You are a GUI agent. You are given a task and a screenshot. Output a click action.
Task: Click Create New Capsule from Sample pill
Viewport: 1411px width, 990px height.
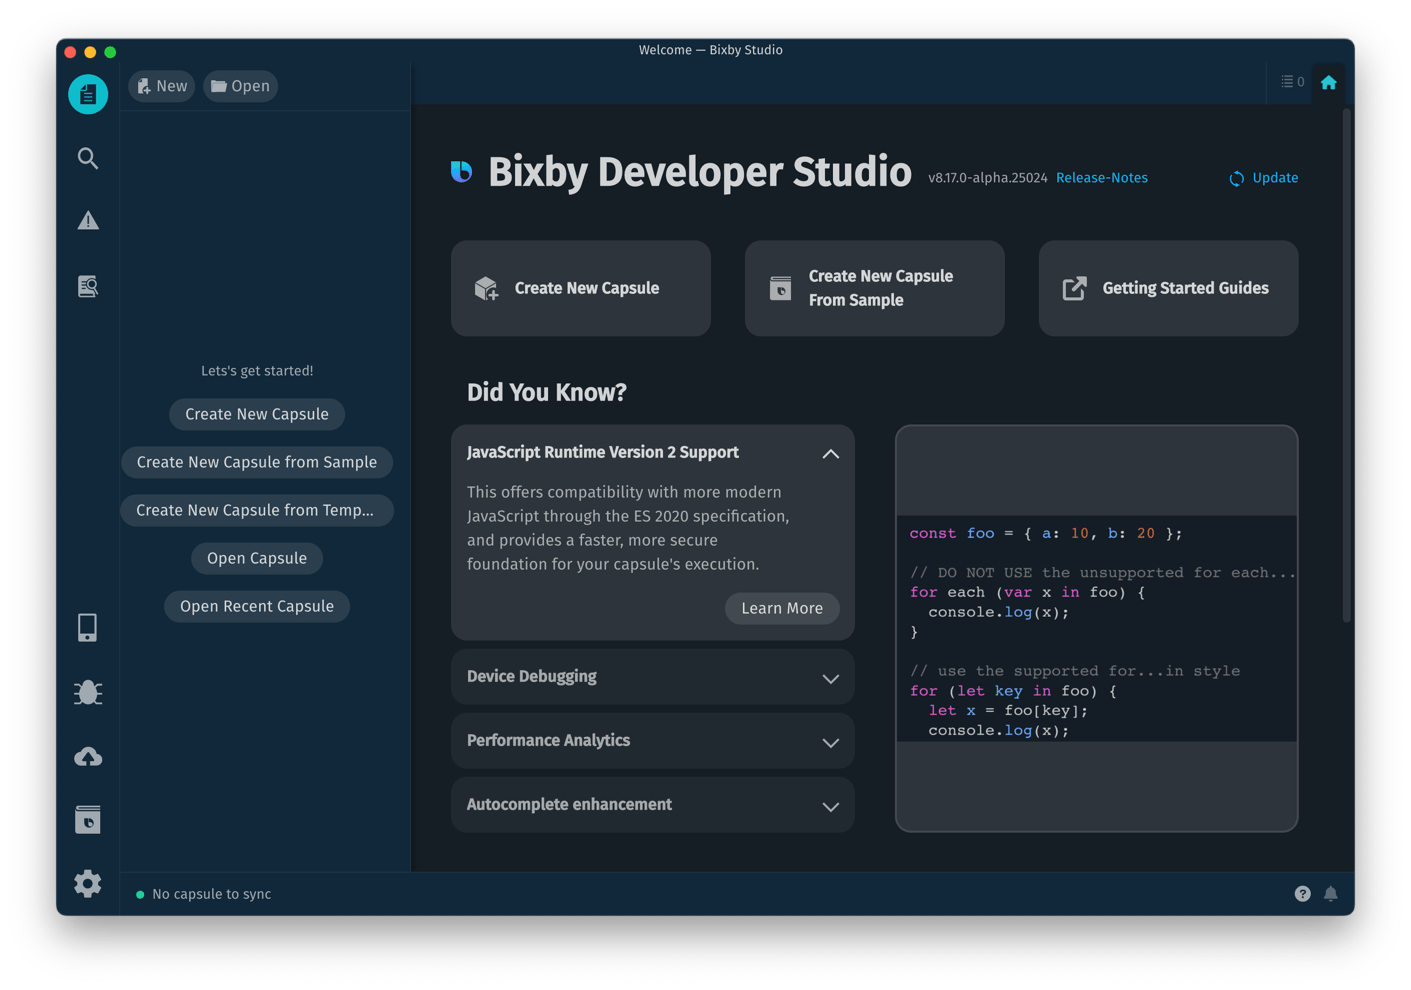coord(257,462)
